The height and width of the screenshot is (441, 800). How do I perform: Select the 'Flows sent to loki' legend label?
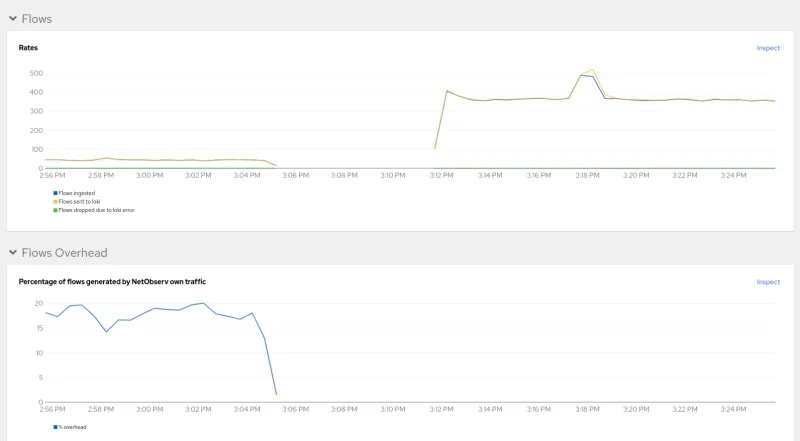(79, 202)
